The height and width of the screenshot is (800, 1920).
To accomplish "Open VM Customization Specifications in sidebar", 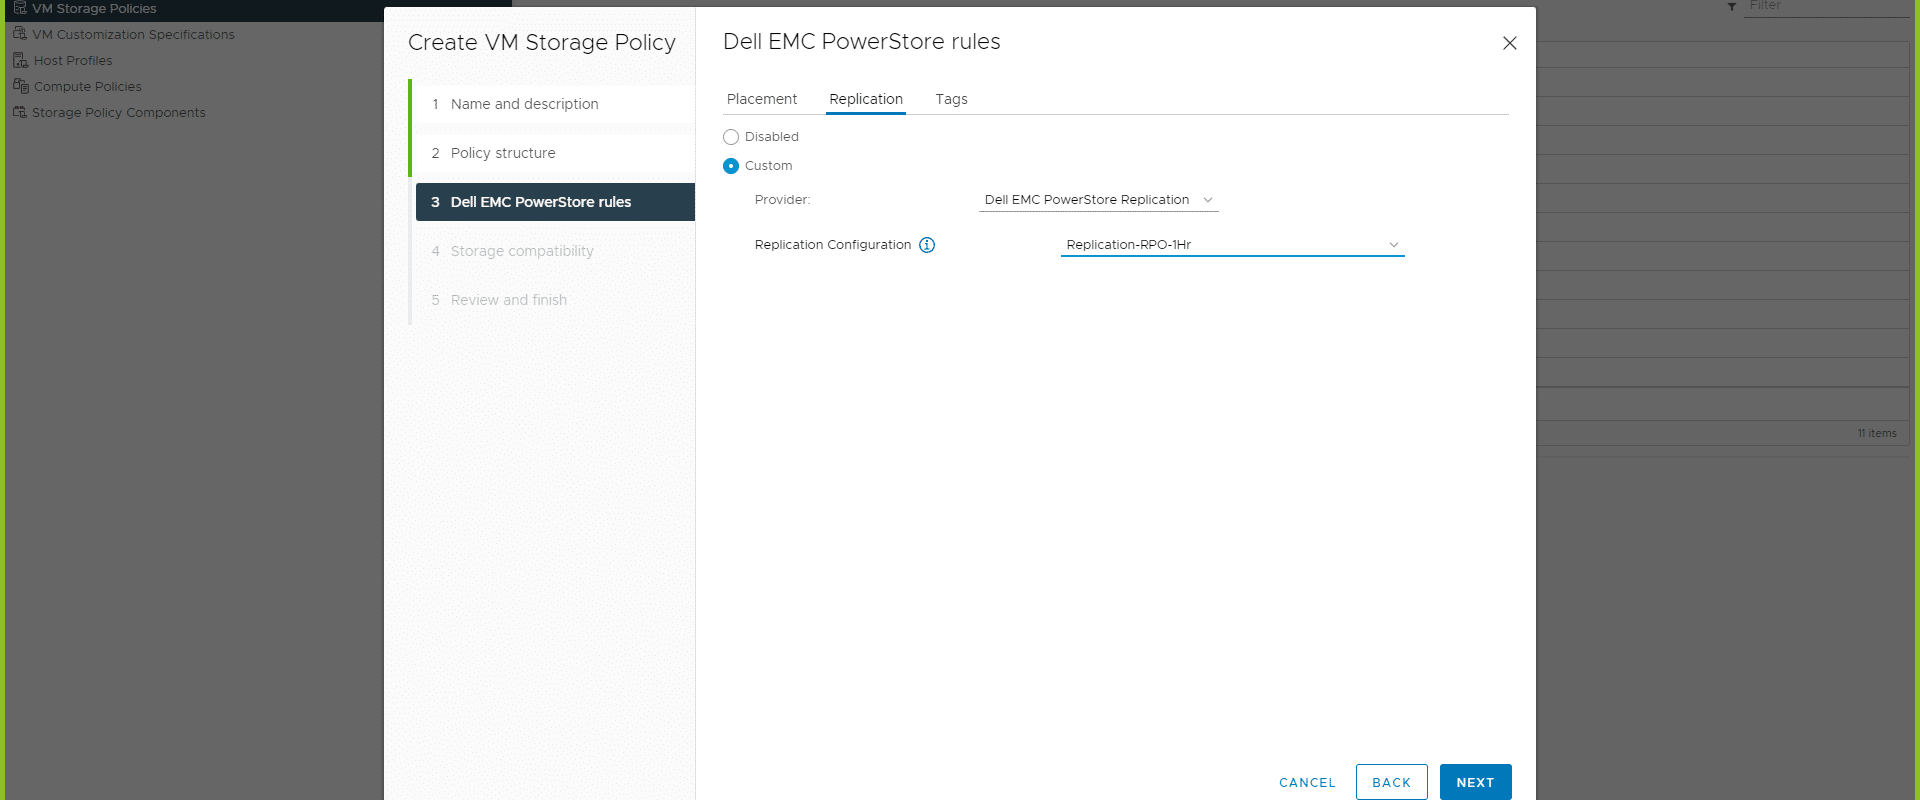I will [133, 34].
